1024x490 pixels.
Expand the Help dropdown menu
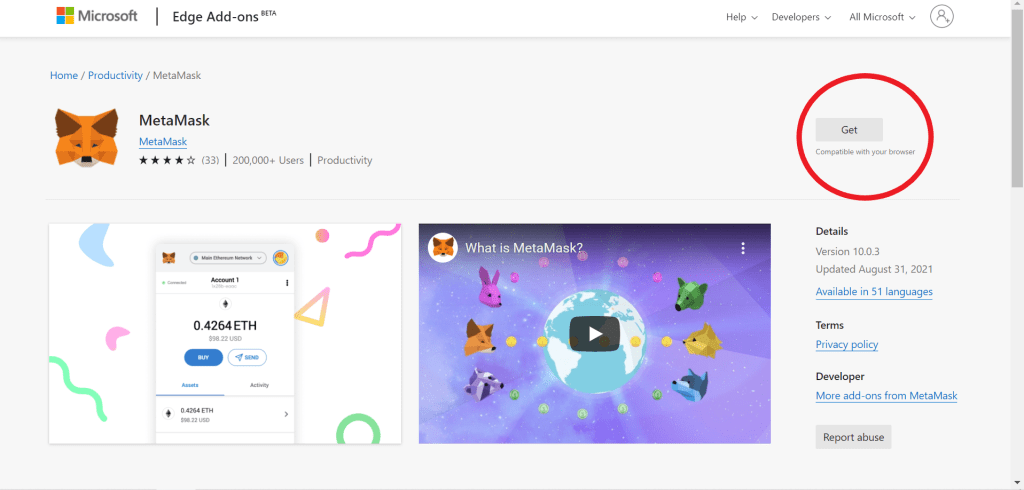coord(741,17)
